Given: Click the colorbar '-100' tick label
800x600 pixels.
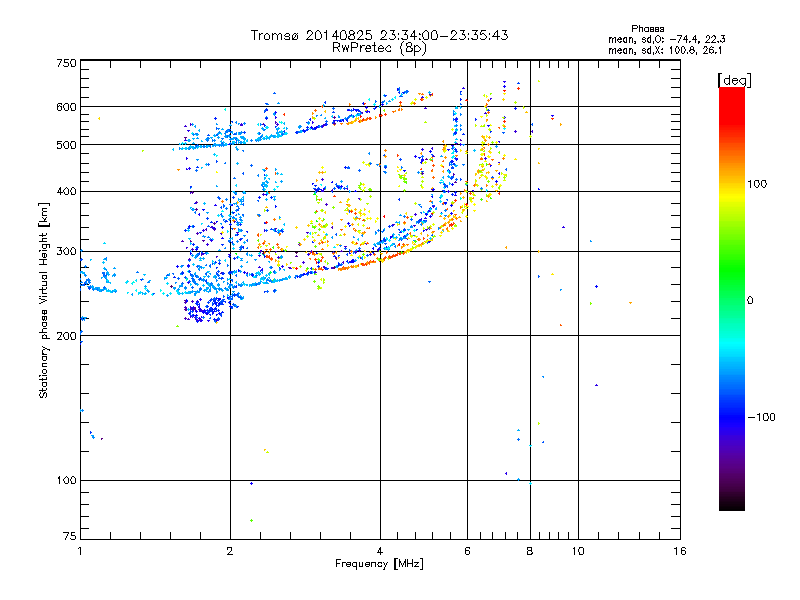Looking at the screenshot, I should [x=761, y=417].
